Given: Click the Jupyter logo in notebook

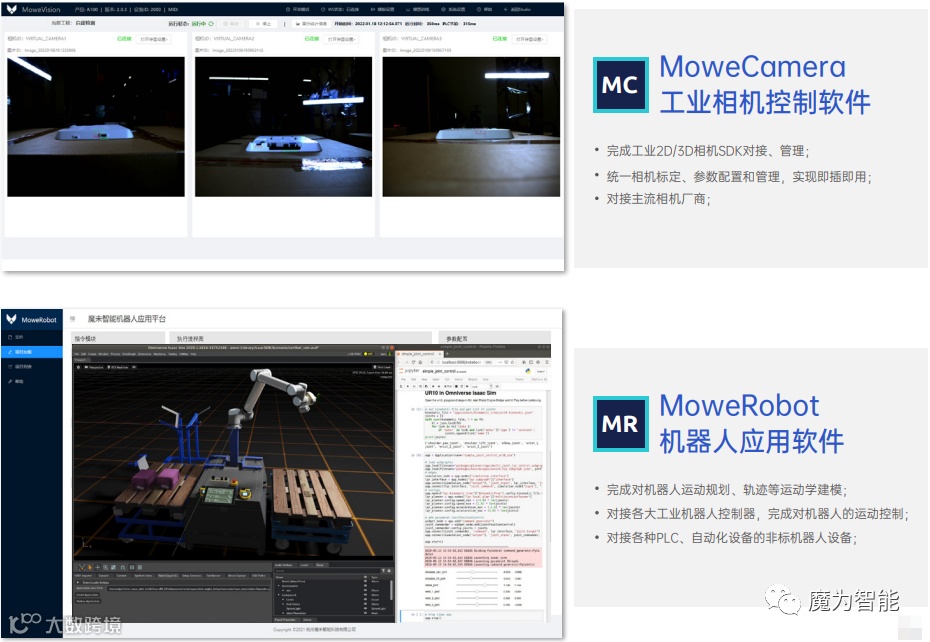Looking at the screenshot, I should pyautogui.click(x=409, y=371).
